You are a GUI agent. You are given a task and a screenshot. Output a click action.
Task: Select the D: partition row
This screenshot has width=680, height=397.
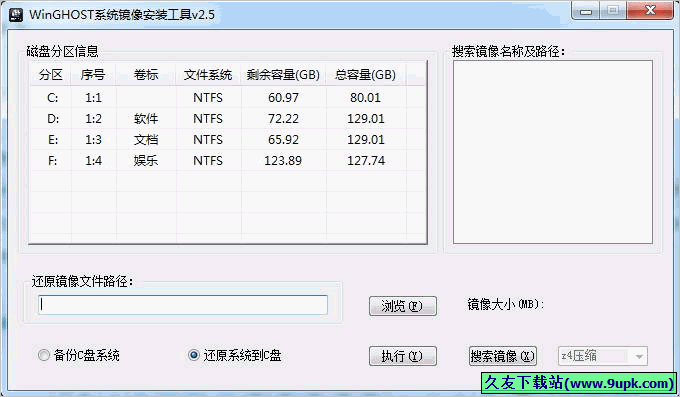coord(228,118)
